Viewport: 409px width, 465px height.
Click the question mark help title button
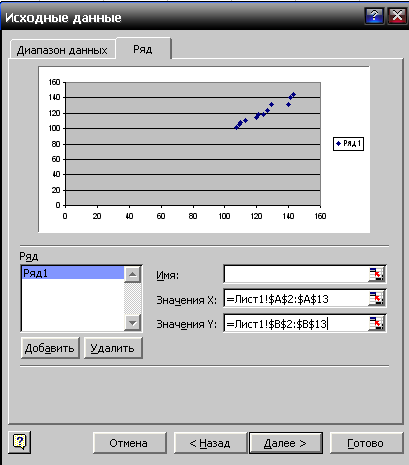[374, 16]
